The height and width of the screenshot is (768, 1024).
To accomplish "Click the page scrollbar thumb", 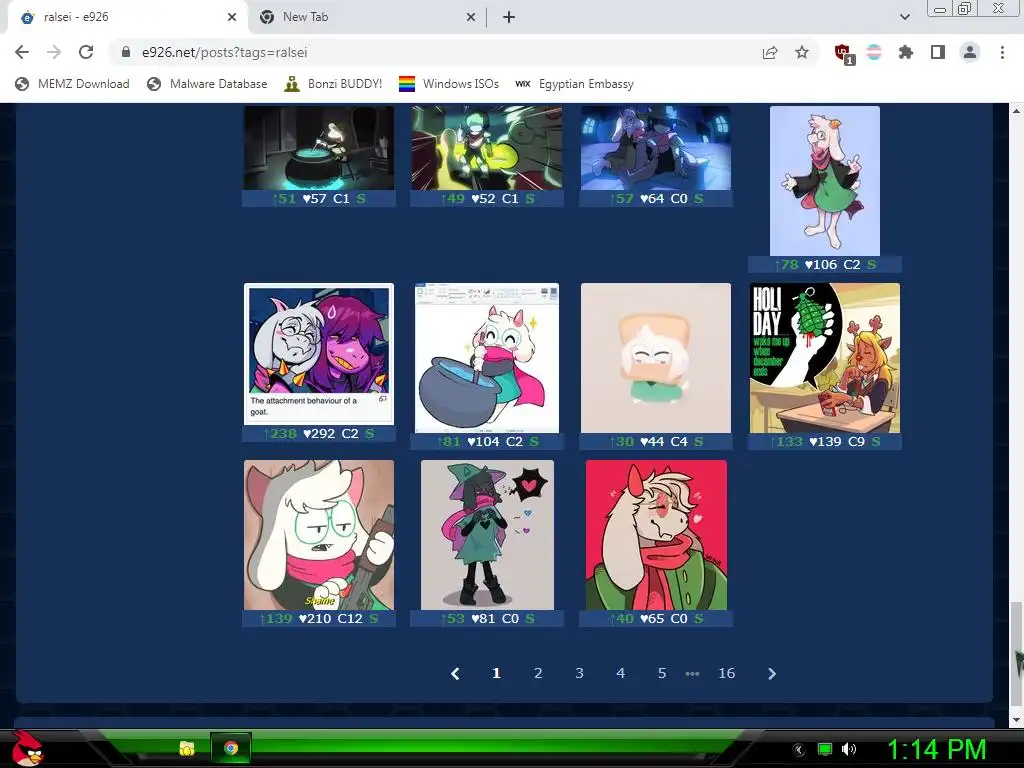I will 1016,653.
